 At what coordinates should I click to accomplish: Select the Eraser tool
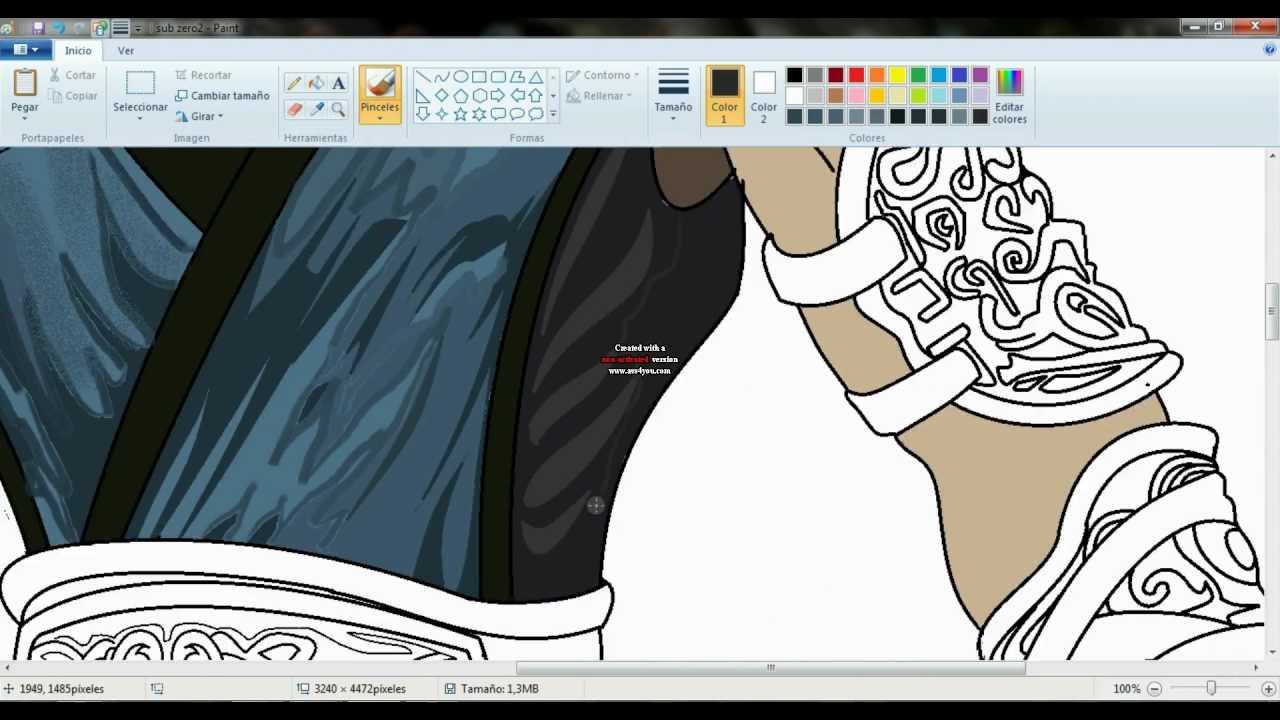click(294, 109)
